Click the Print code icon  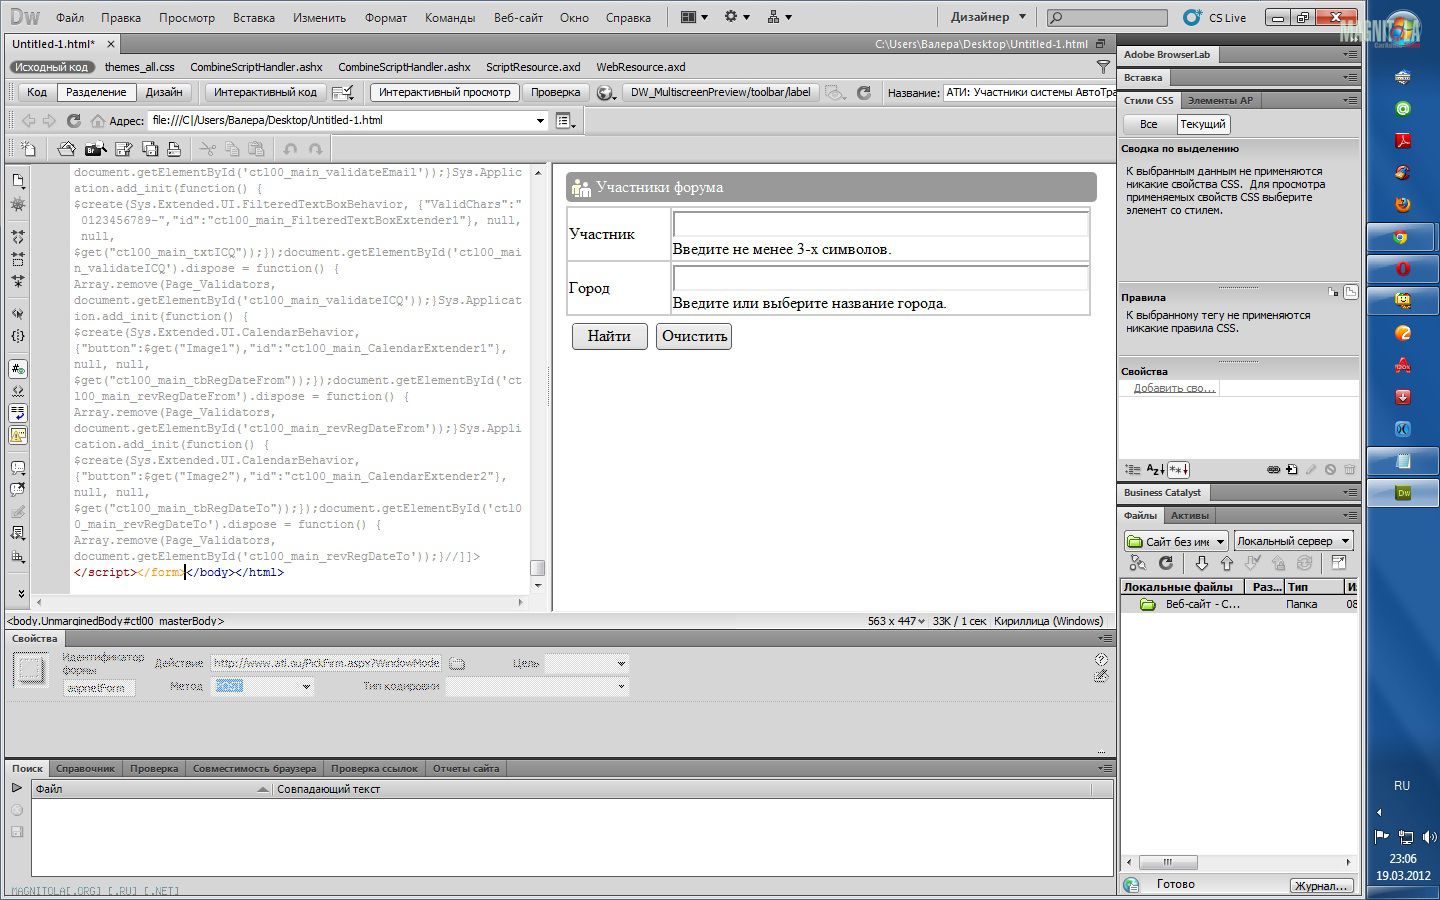pos(174,149)
